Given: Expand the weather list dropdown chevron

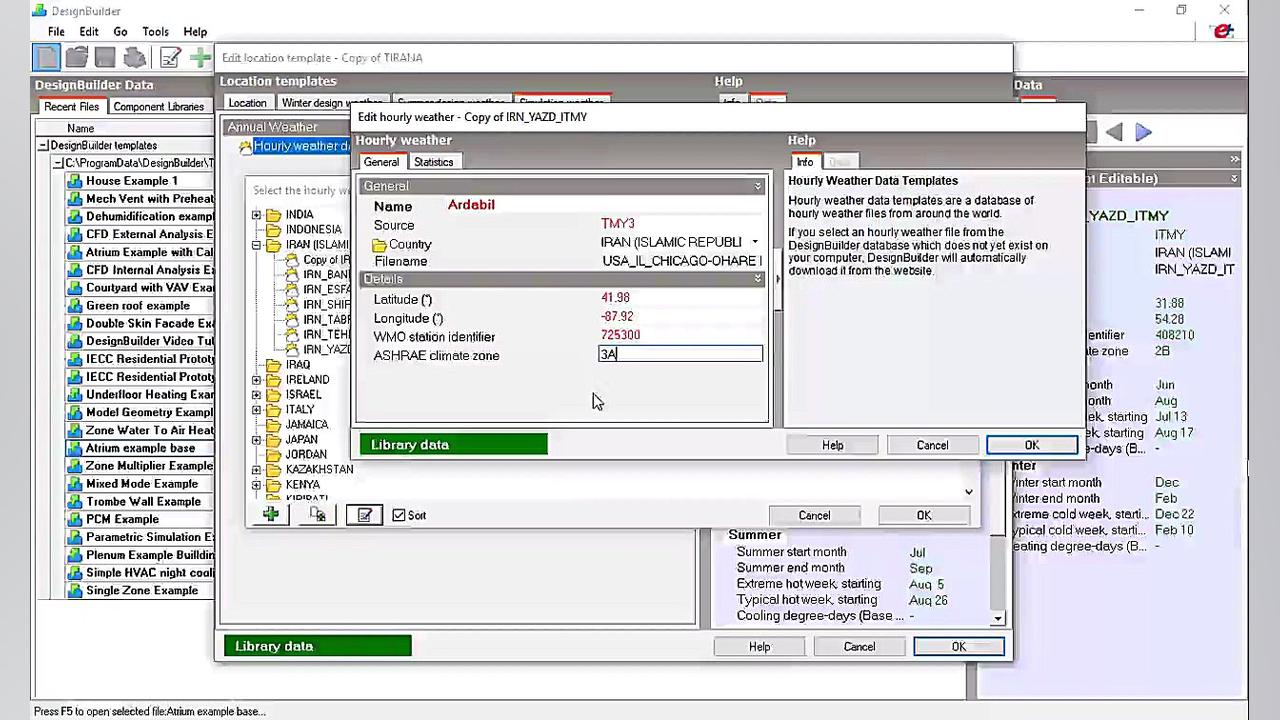Looking at the screenshot, I should pyautogui.click(x=968, y=491).
